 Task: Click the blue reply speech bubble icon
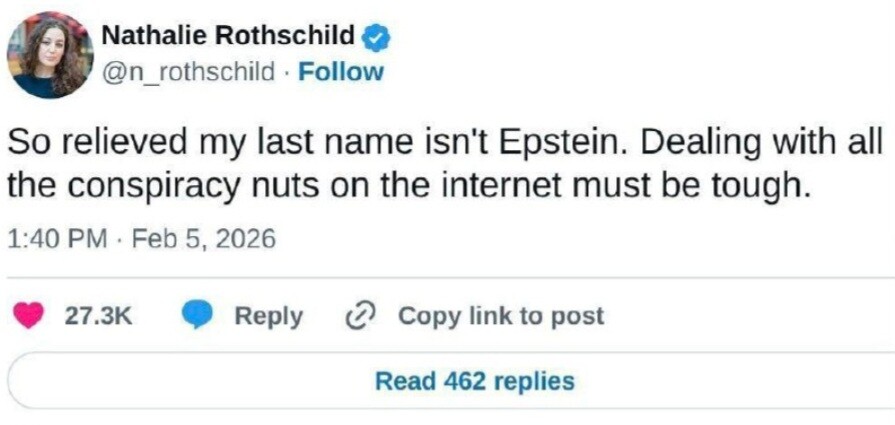pos(198,316)
